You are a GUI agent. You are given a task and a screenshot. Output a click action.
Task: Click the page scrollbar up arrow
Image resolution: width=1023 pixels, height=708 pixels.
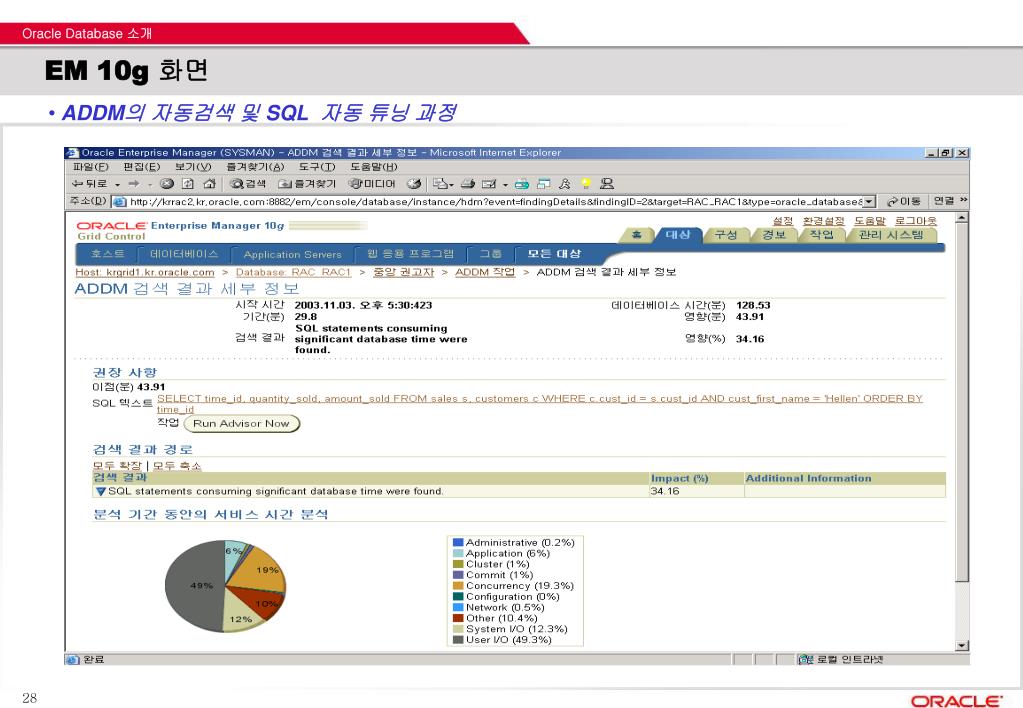pyautogui.click(x=962, y=218)
